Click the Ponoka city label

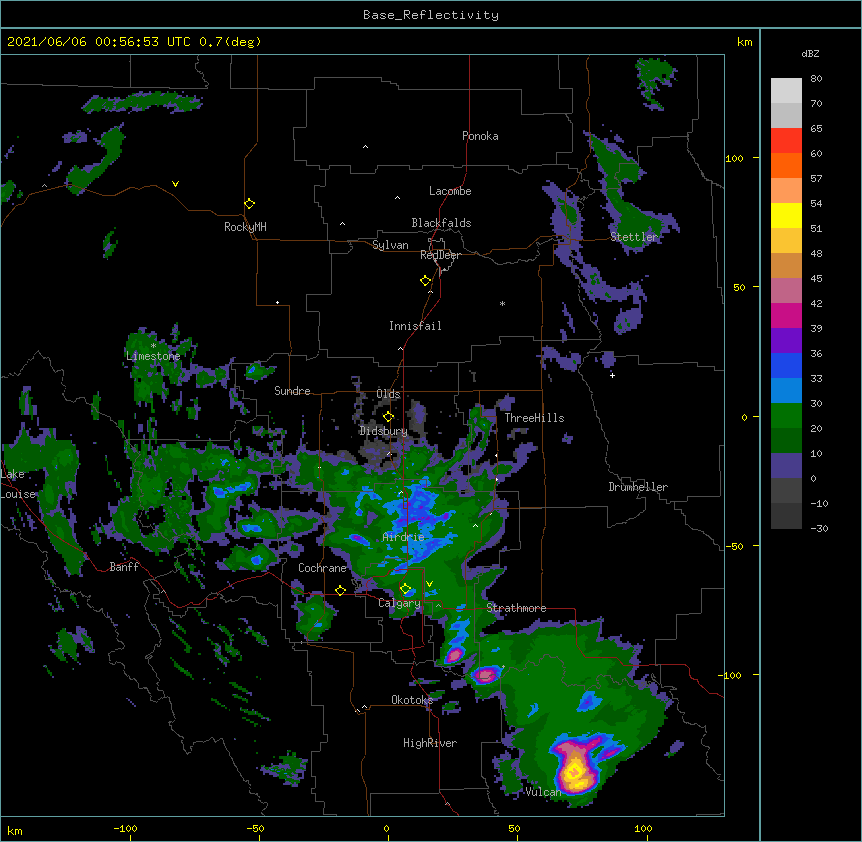pos(480,136)
